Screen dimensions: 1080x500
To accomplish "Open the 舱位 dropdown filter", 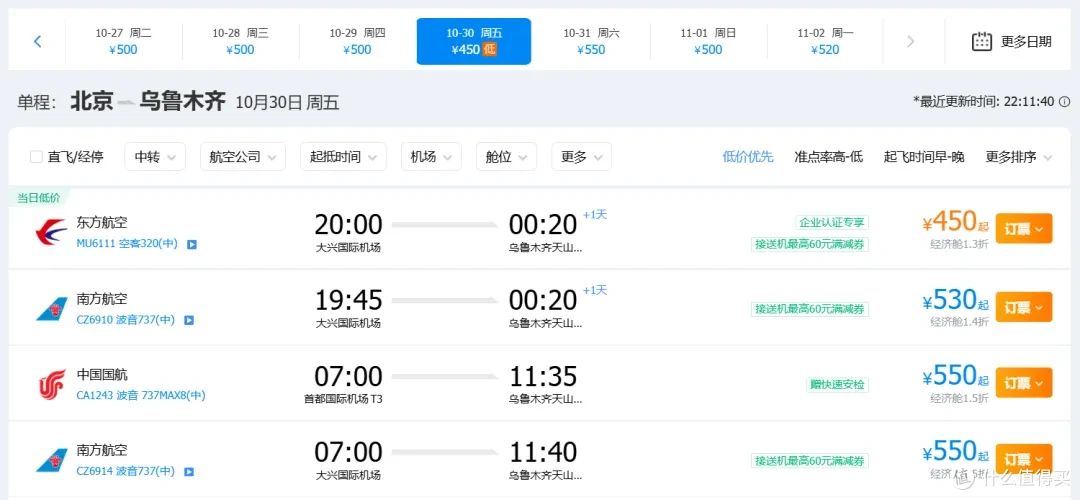I will pyautogui.click(x=506, y=157).
